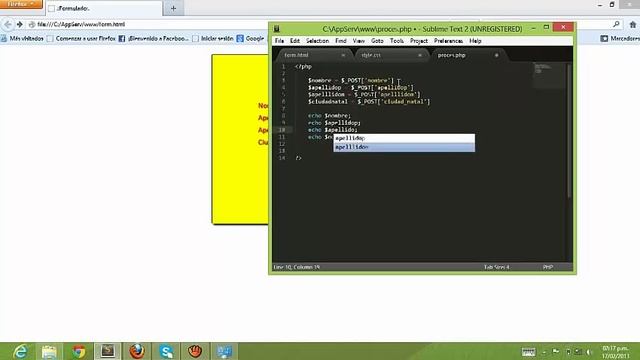Open the Find menu

[340, 41]
